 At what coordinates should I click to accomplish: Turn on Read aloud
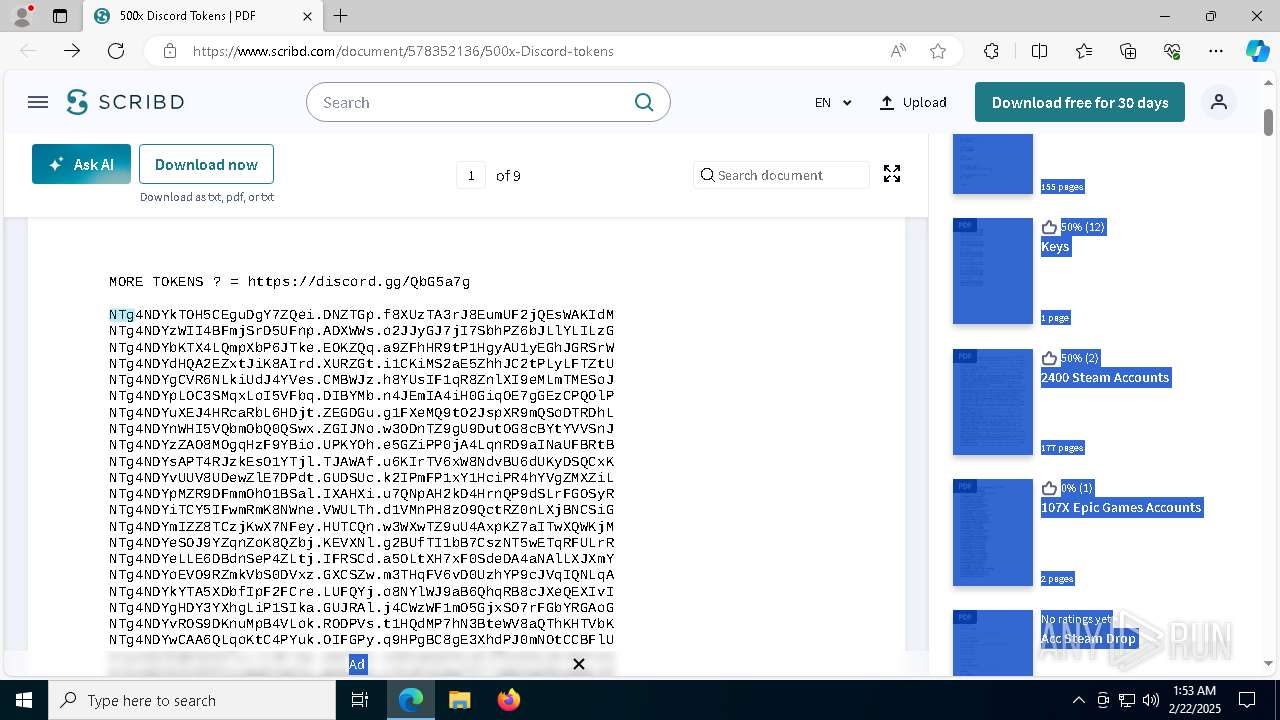click(x=898, y=51)
